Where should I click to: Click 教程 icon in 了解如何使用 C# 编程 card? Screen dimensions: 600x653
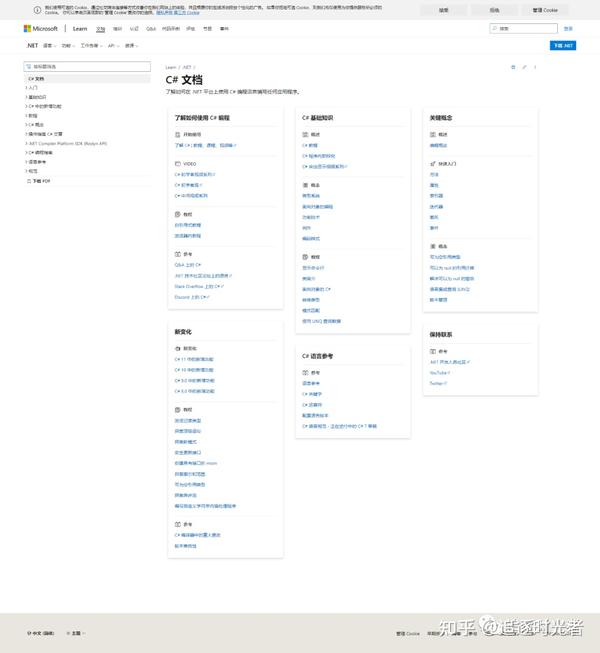(177, 214)
